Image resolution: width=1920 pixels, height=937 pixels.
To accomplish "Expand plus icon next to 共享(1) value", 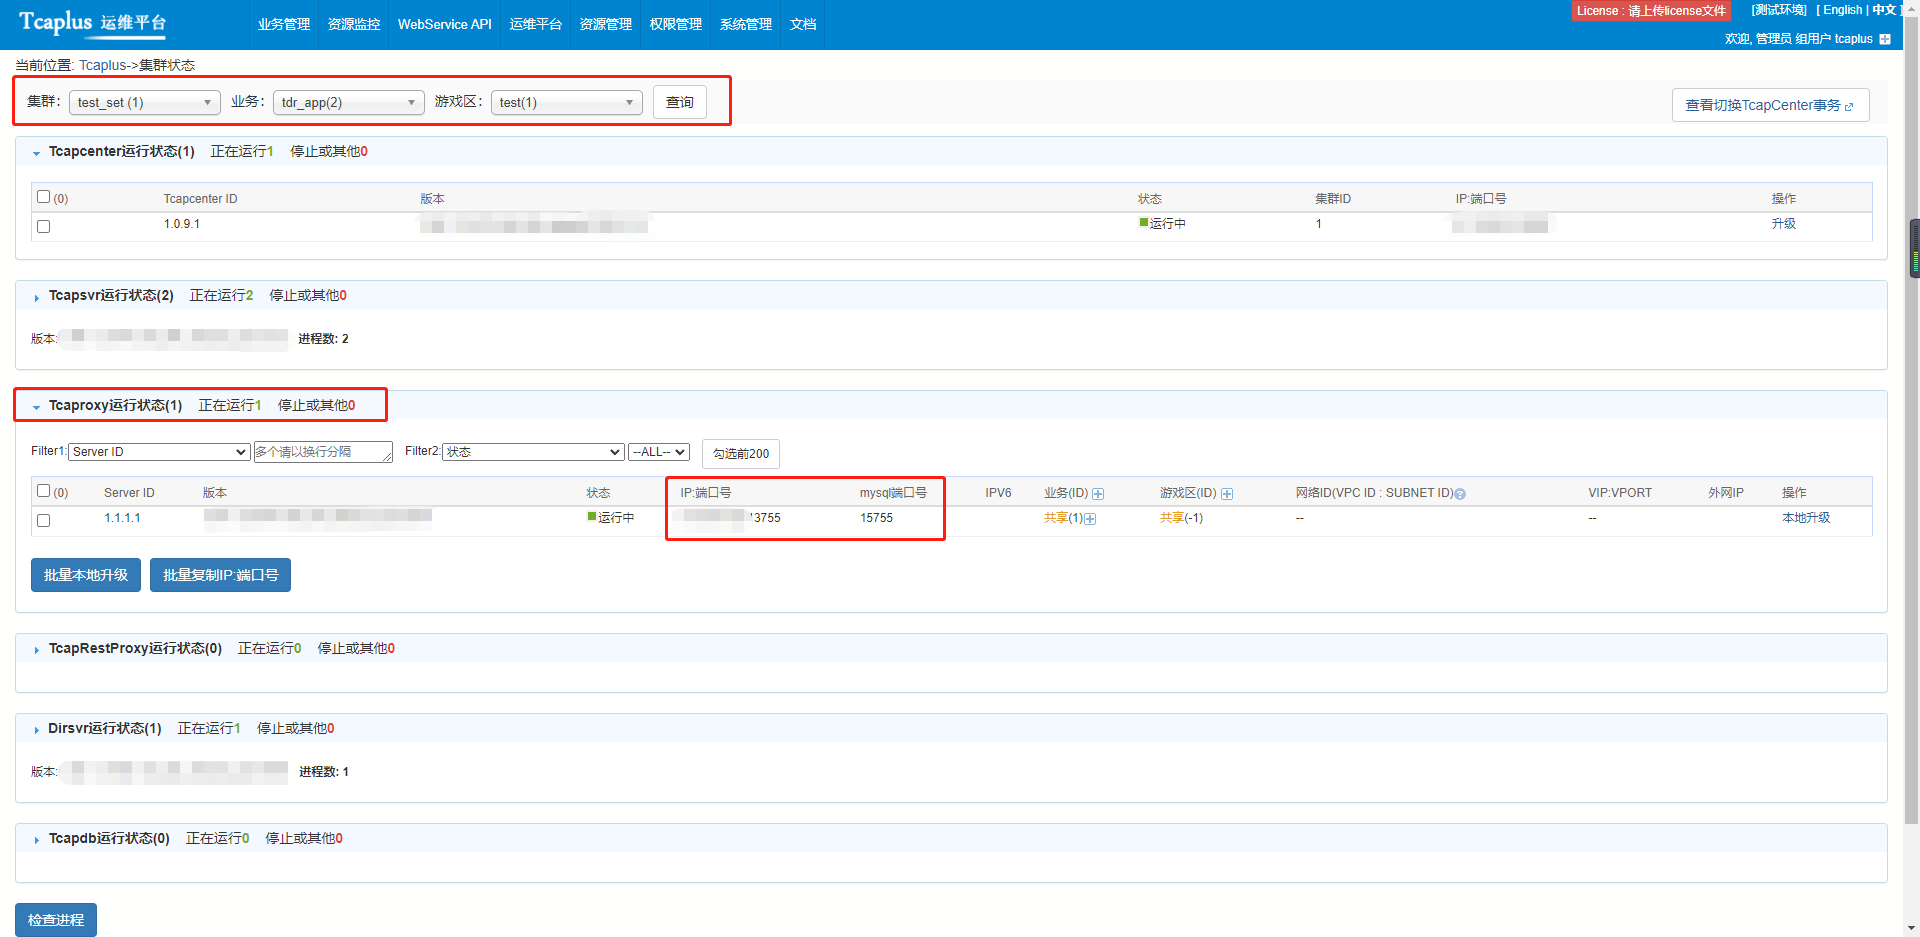I will [1090, 519].
